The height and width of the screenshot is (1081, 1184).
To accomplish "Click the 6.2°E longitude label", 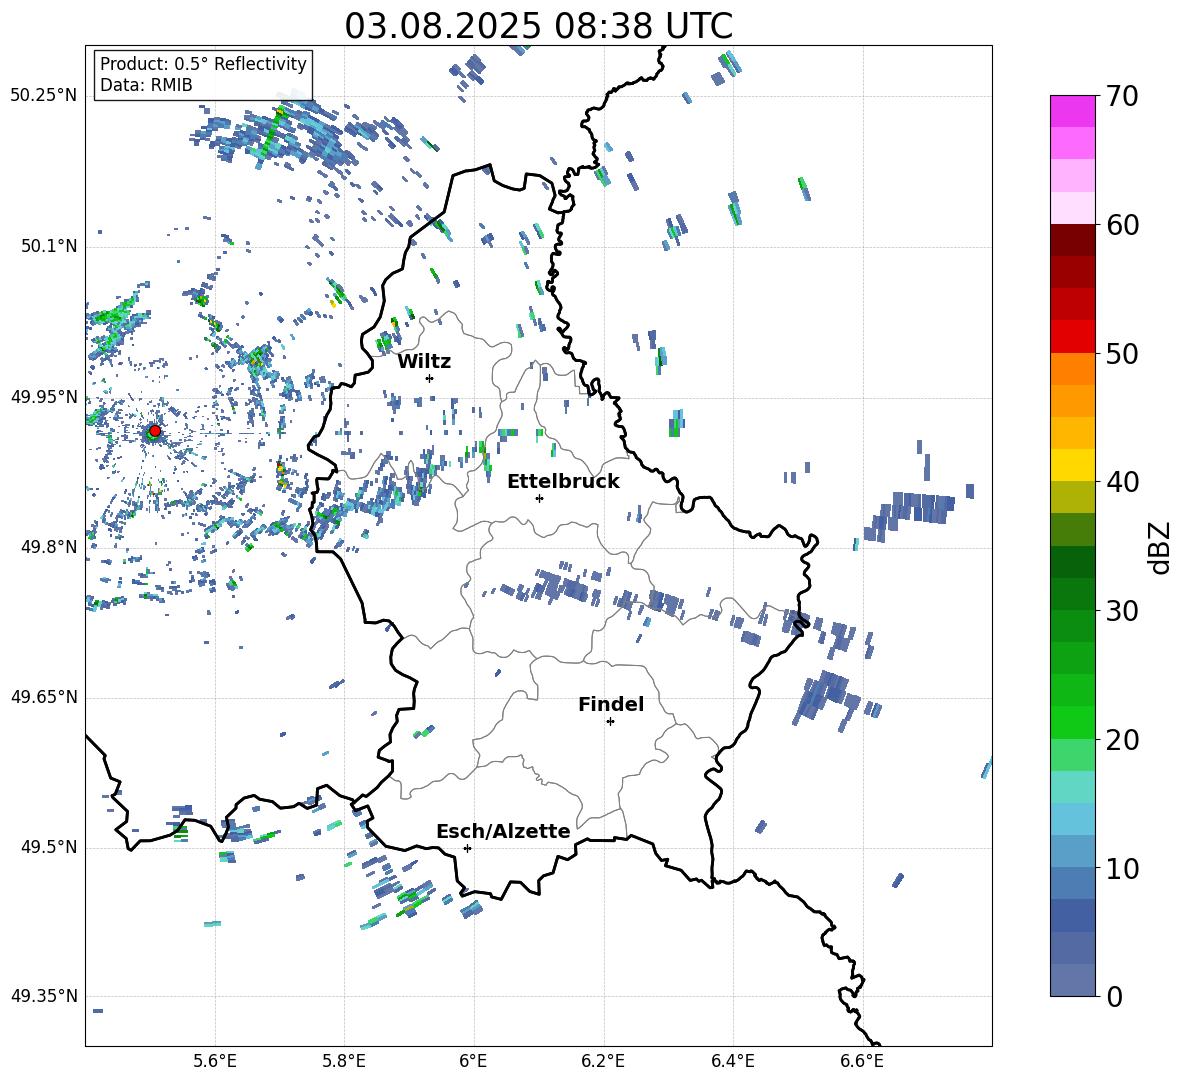I will click(x=603, y=1061).
